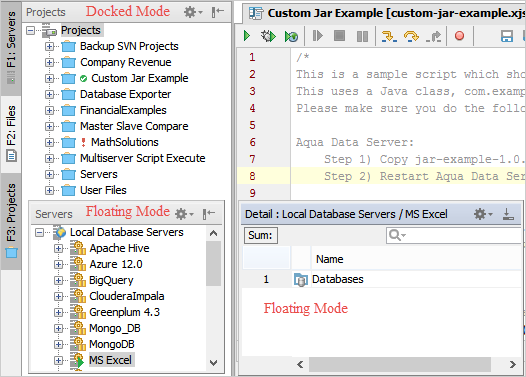
Task: Click the Stop execution square icon
Action: [x=339, y=36]
